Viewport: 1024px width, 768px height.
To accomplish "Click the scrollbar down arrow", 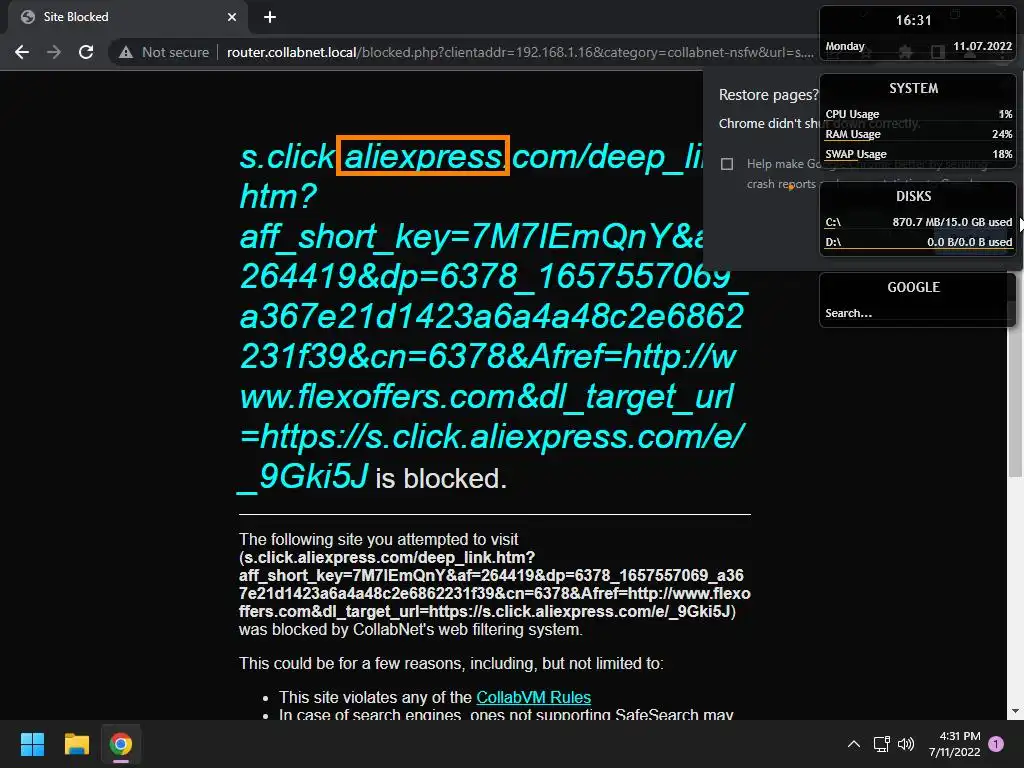I will click(x=1015, y=711).
